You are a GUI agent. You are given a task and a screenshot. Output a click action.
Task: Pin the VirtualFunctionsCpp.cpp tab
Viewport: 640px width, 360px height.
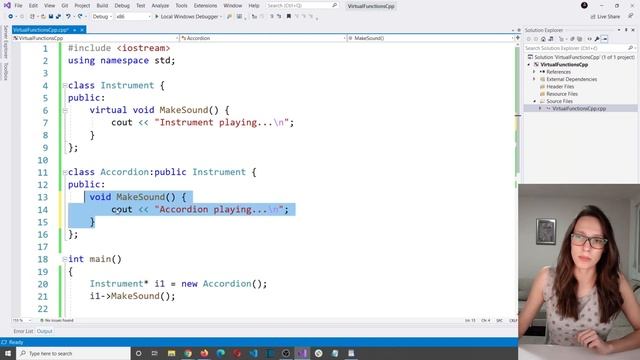point(75,30)
